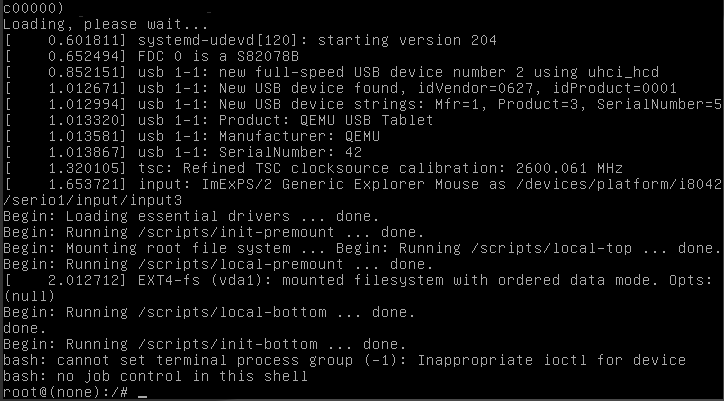
Task: Click the /scripts/local-premount line
Action: pos(218,264)
